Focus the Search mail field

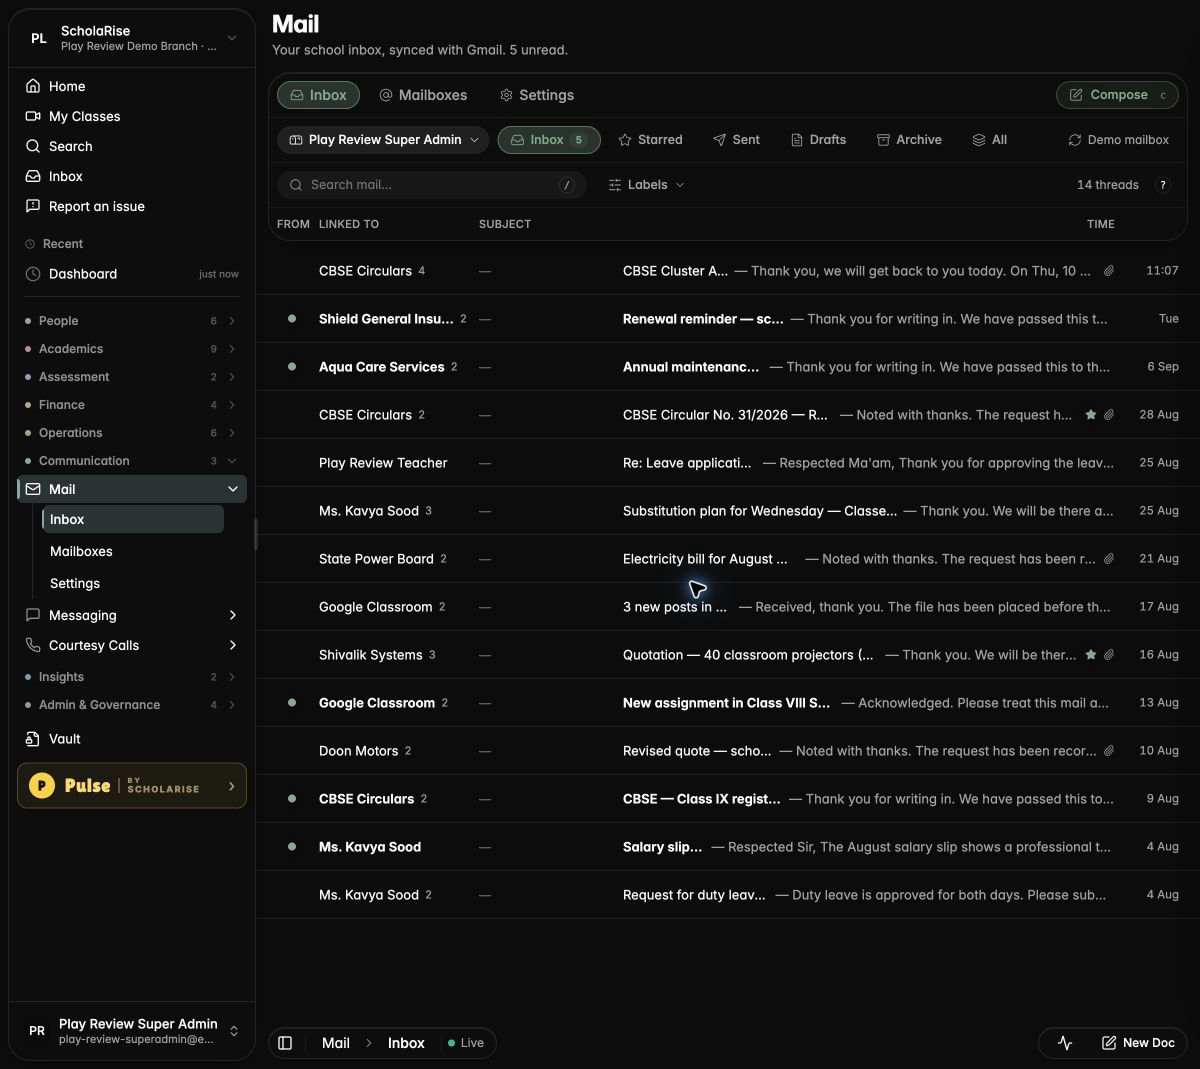(x=432, y=185)
